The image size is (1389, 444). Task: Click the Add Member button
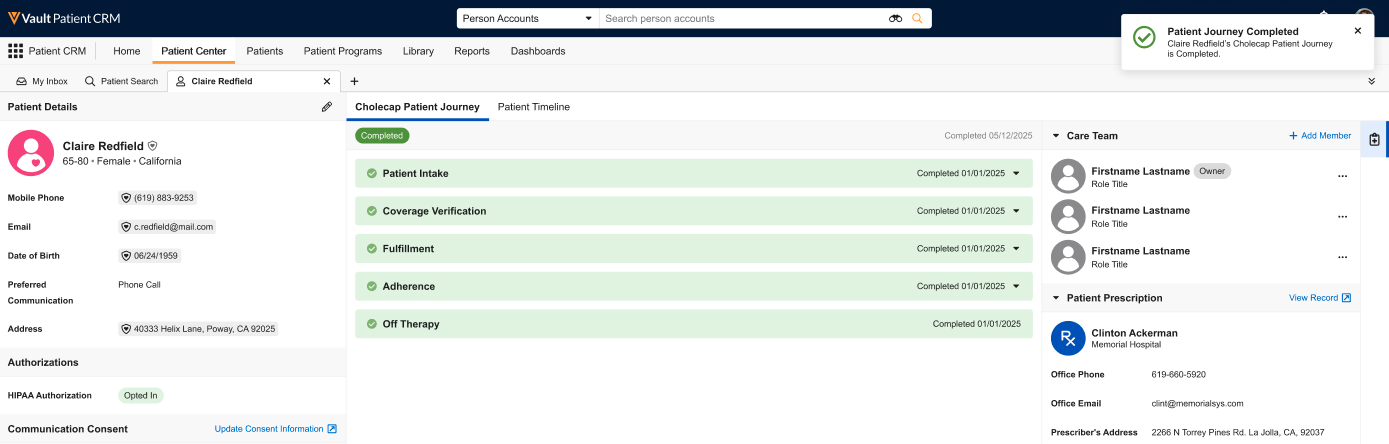click(x=1319, y=136)
